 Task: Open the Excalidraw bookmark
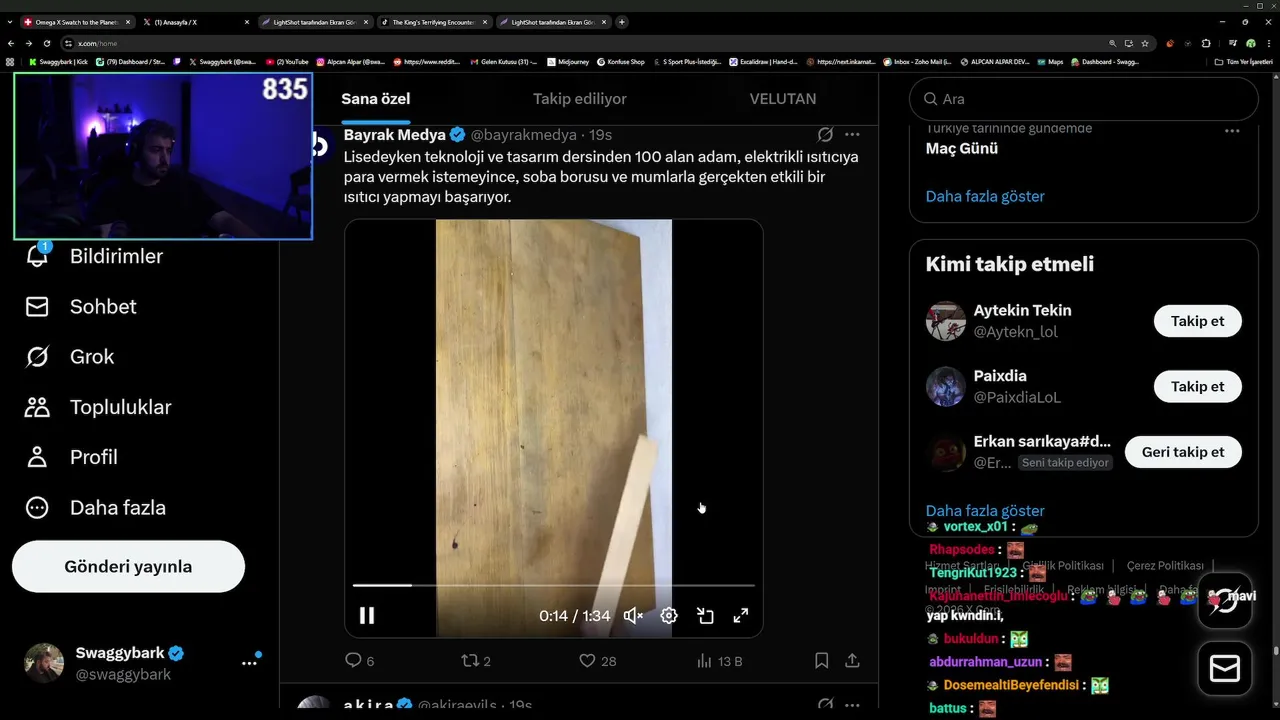pyautogui.click(x=763, y=62)
